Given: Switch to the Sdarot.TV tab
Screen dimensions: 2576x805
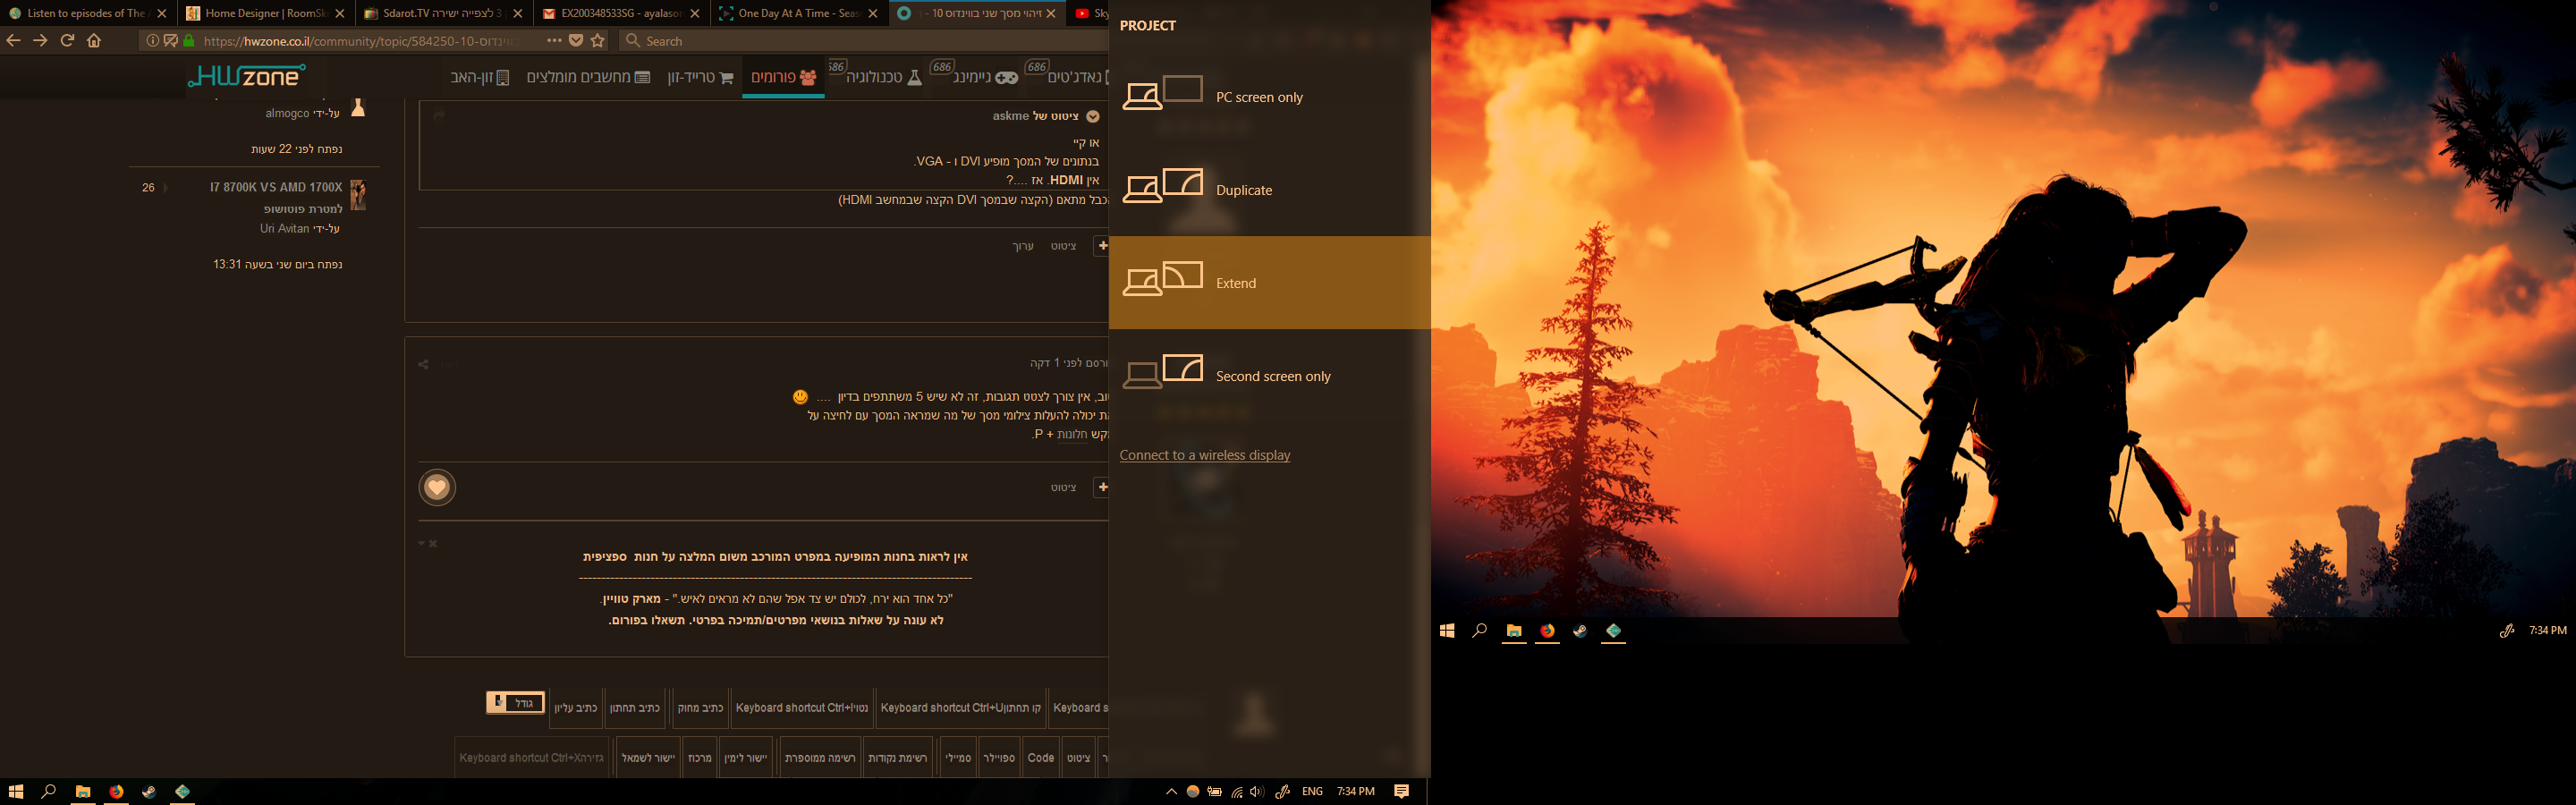Looking at the screenshot, I should tap(444, 13).
